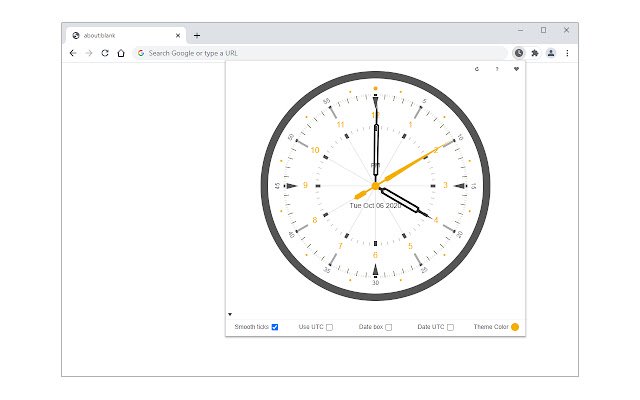Open a new tab with plus button
Screen dimensions: 640x400
click(x=197, y=36)
